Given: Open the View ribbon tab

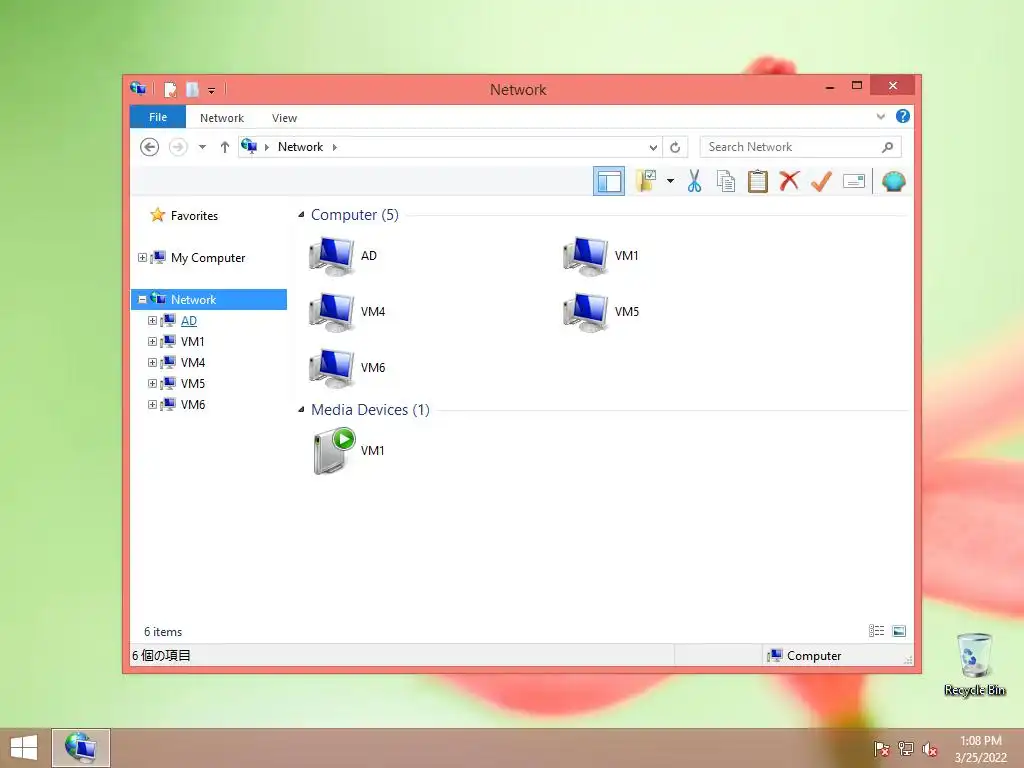Looking at the screenshot, I should coord(284,118).
